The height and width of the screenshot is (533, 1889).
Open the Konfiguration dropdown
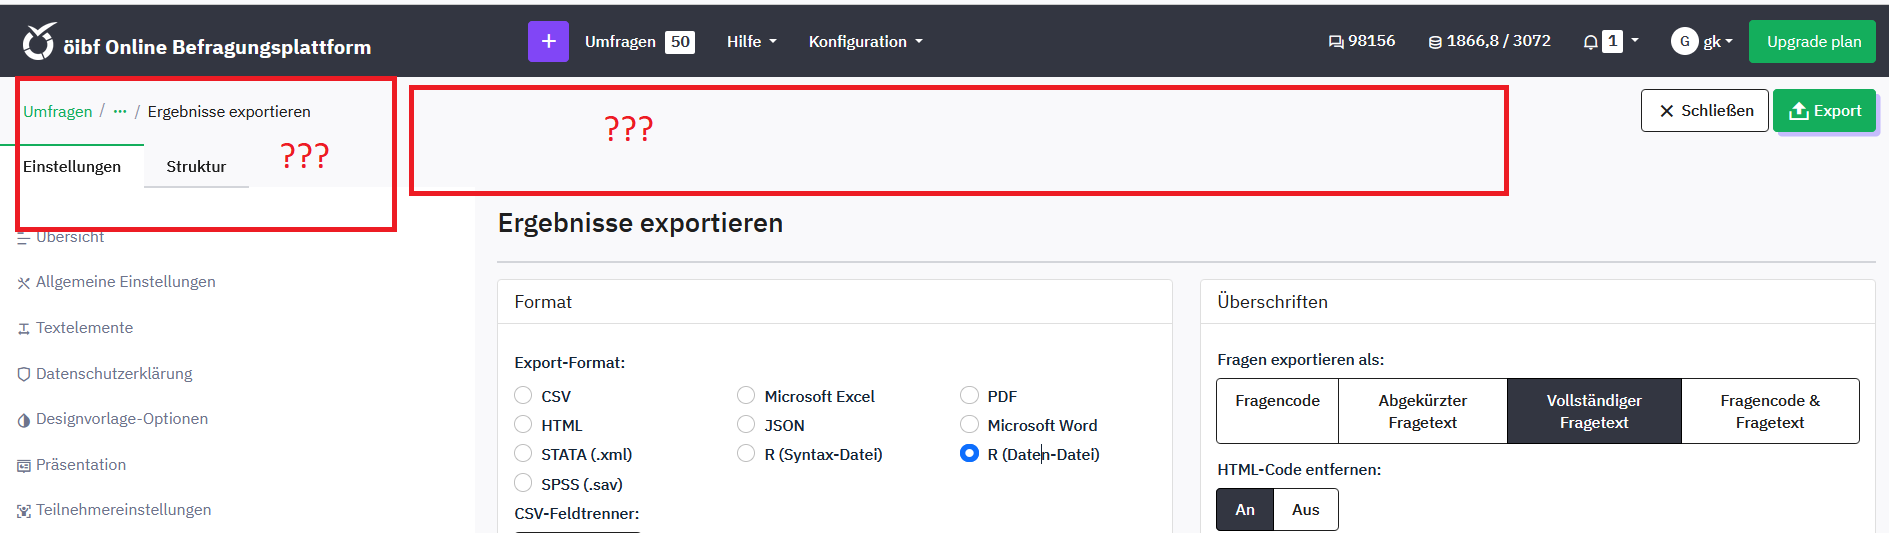tap(865, 42)
